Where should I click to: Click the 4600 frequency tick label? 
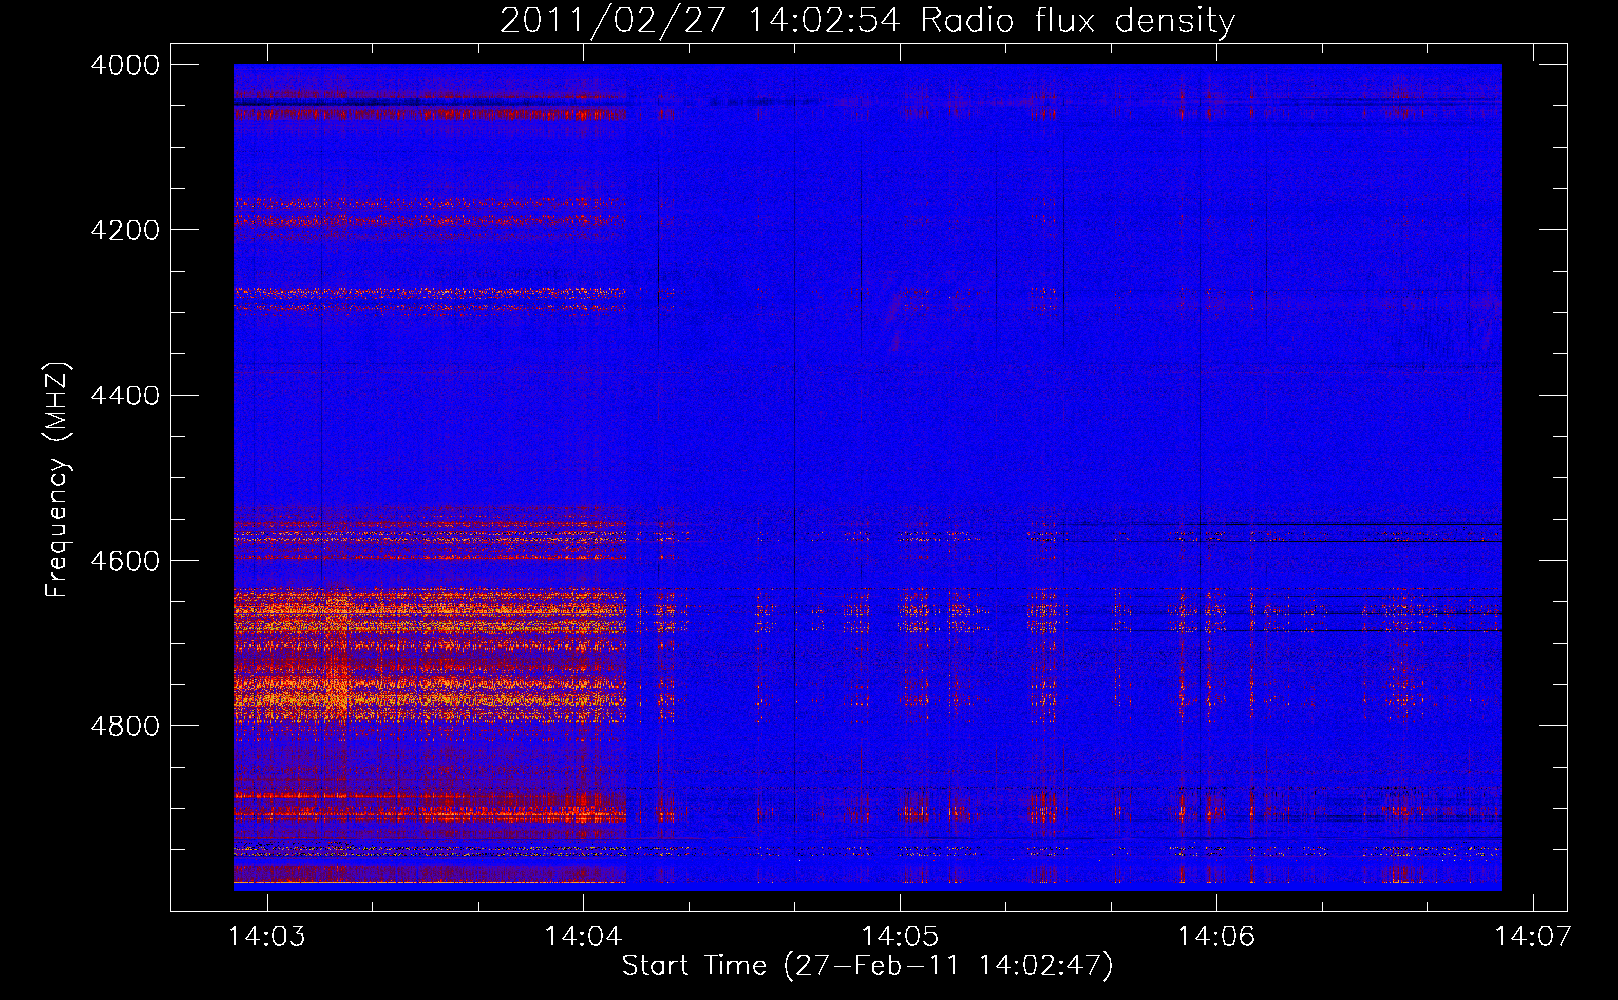click(125, 561)
